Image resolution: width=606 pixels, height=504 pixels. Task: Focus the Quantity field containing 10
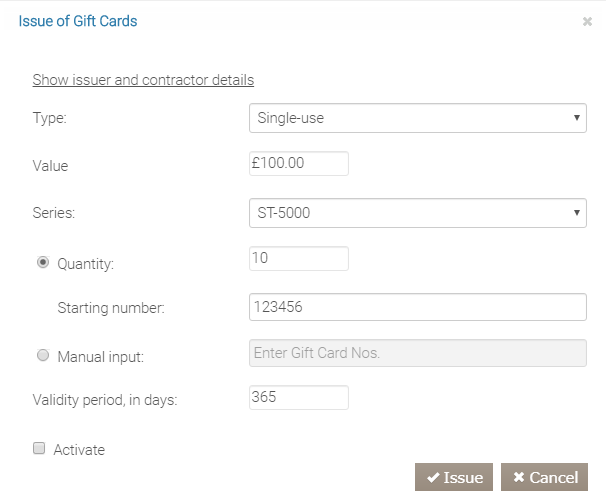tap(298, 258)
